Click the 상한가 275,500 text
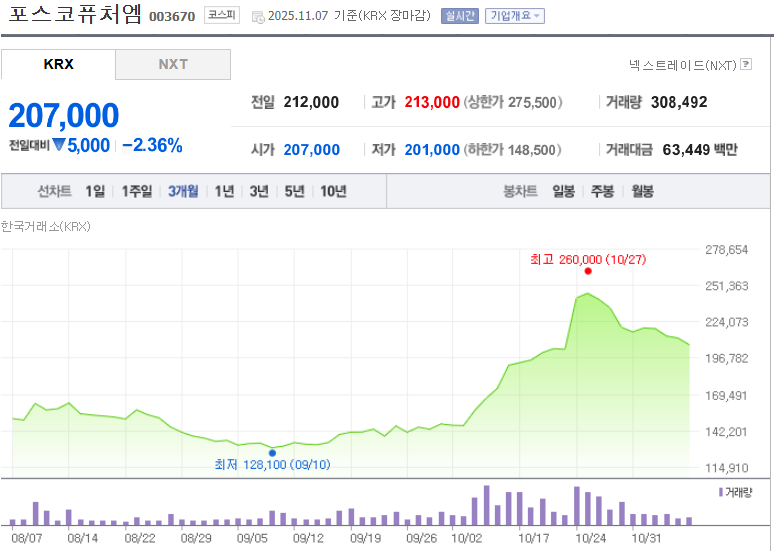The image size is (774, 551). click(x=512, y=102)
